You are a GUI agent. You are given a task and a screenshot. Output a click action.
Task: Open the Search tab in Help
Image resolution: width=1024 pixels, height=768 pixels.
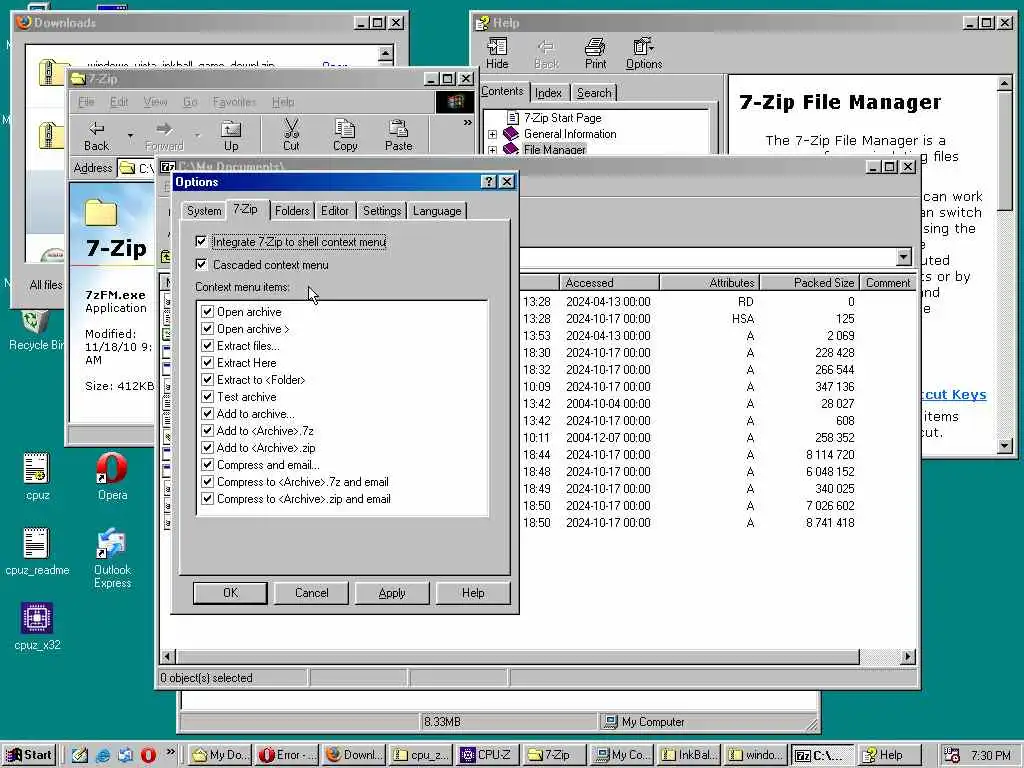click(594, 93)
